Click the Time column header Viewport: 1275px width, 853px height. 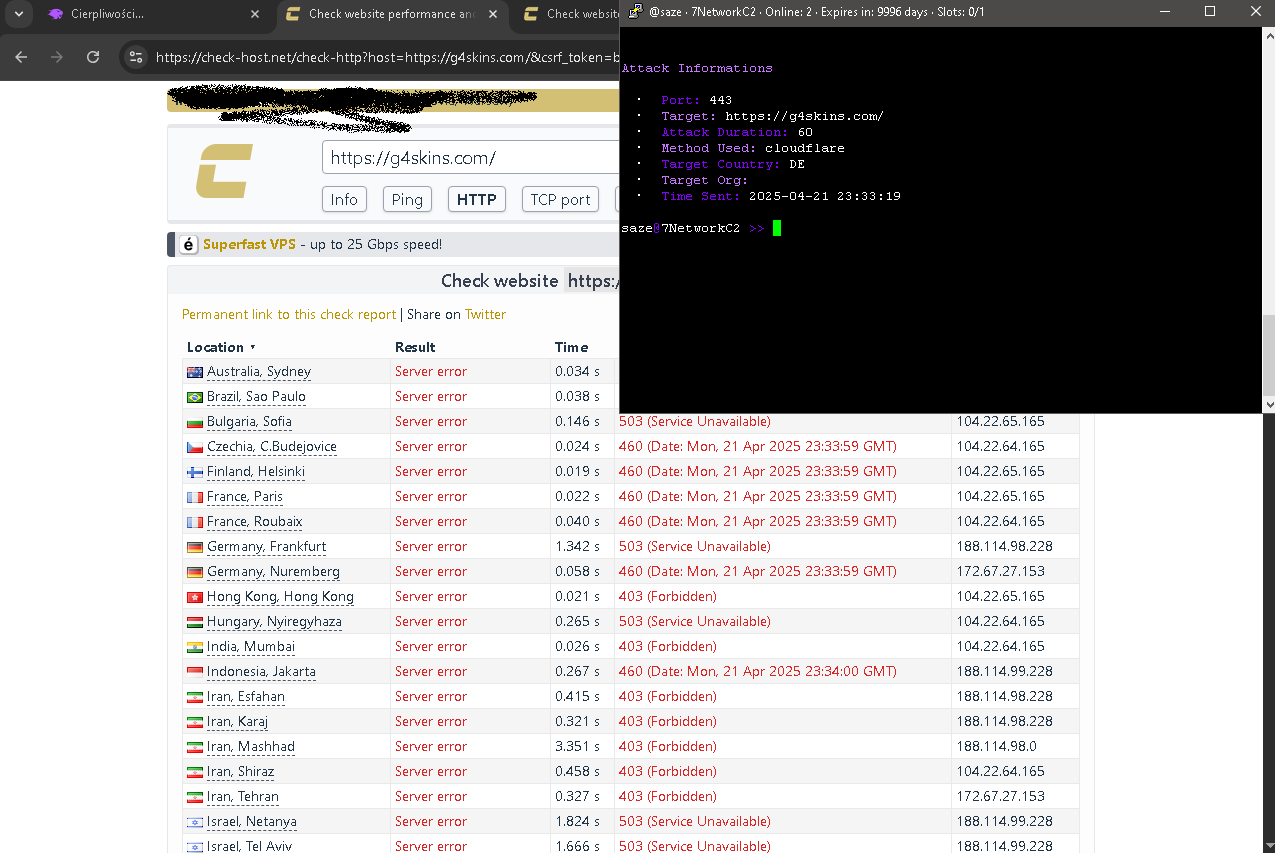(x=572, y=347)
